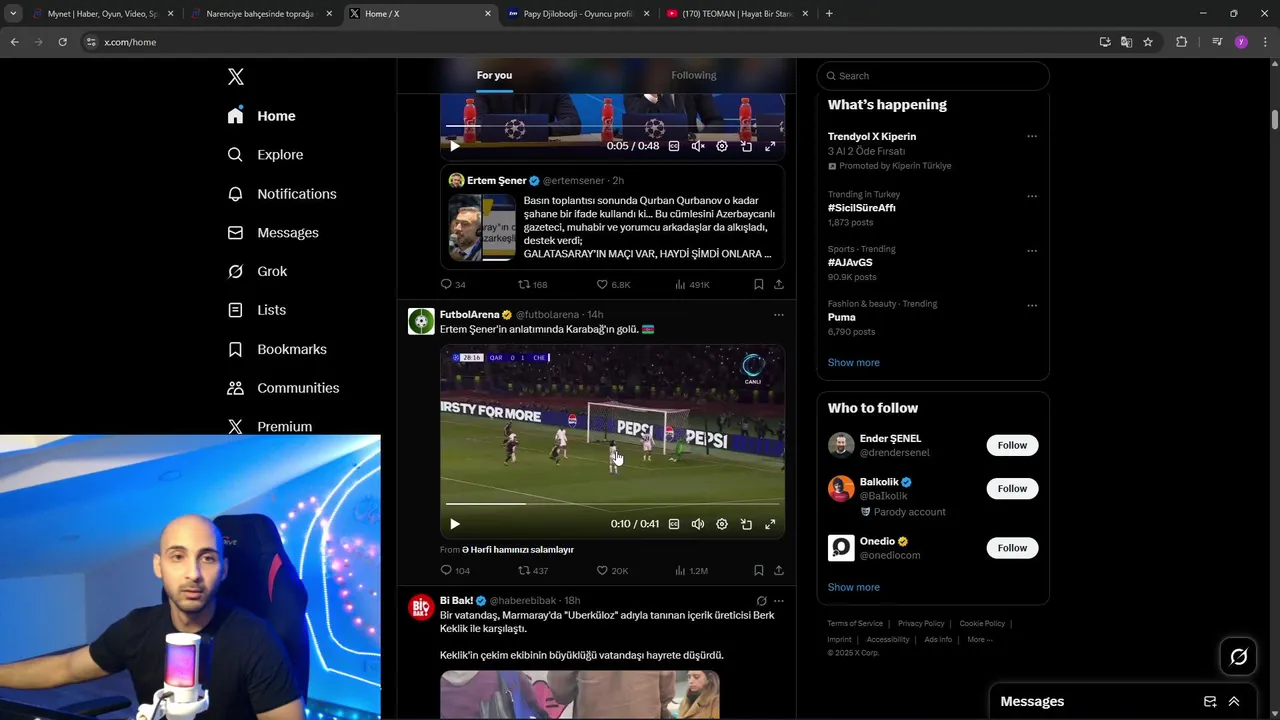The width and height of the screenshot is (1280, 720).
Task: Open Premium from the sidebar
Action: (x=270, y=426)
